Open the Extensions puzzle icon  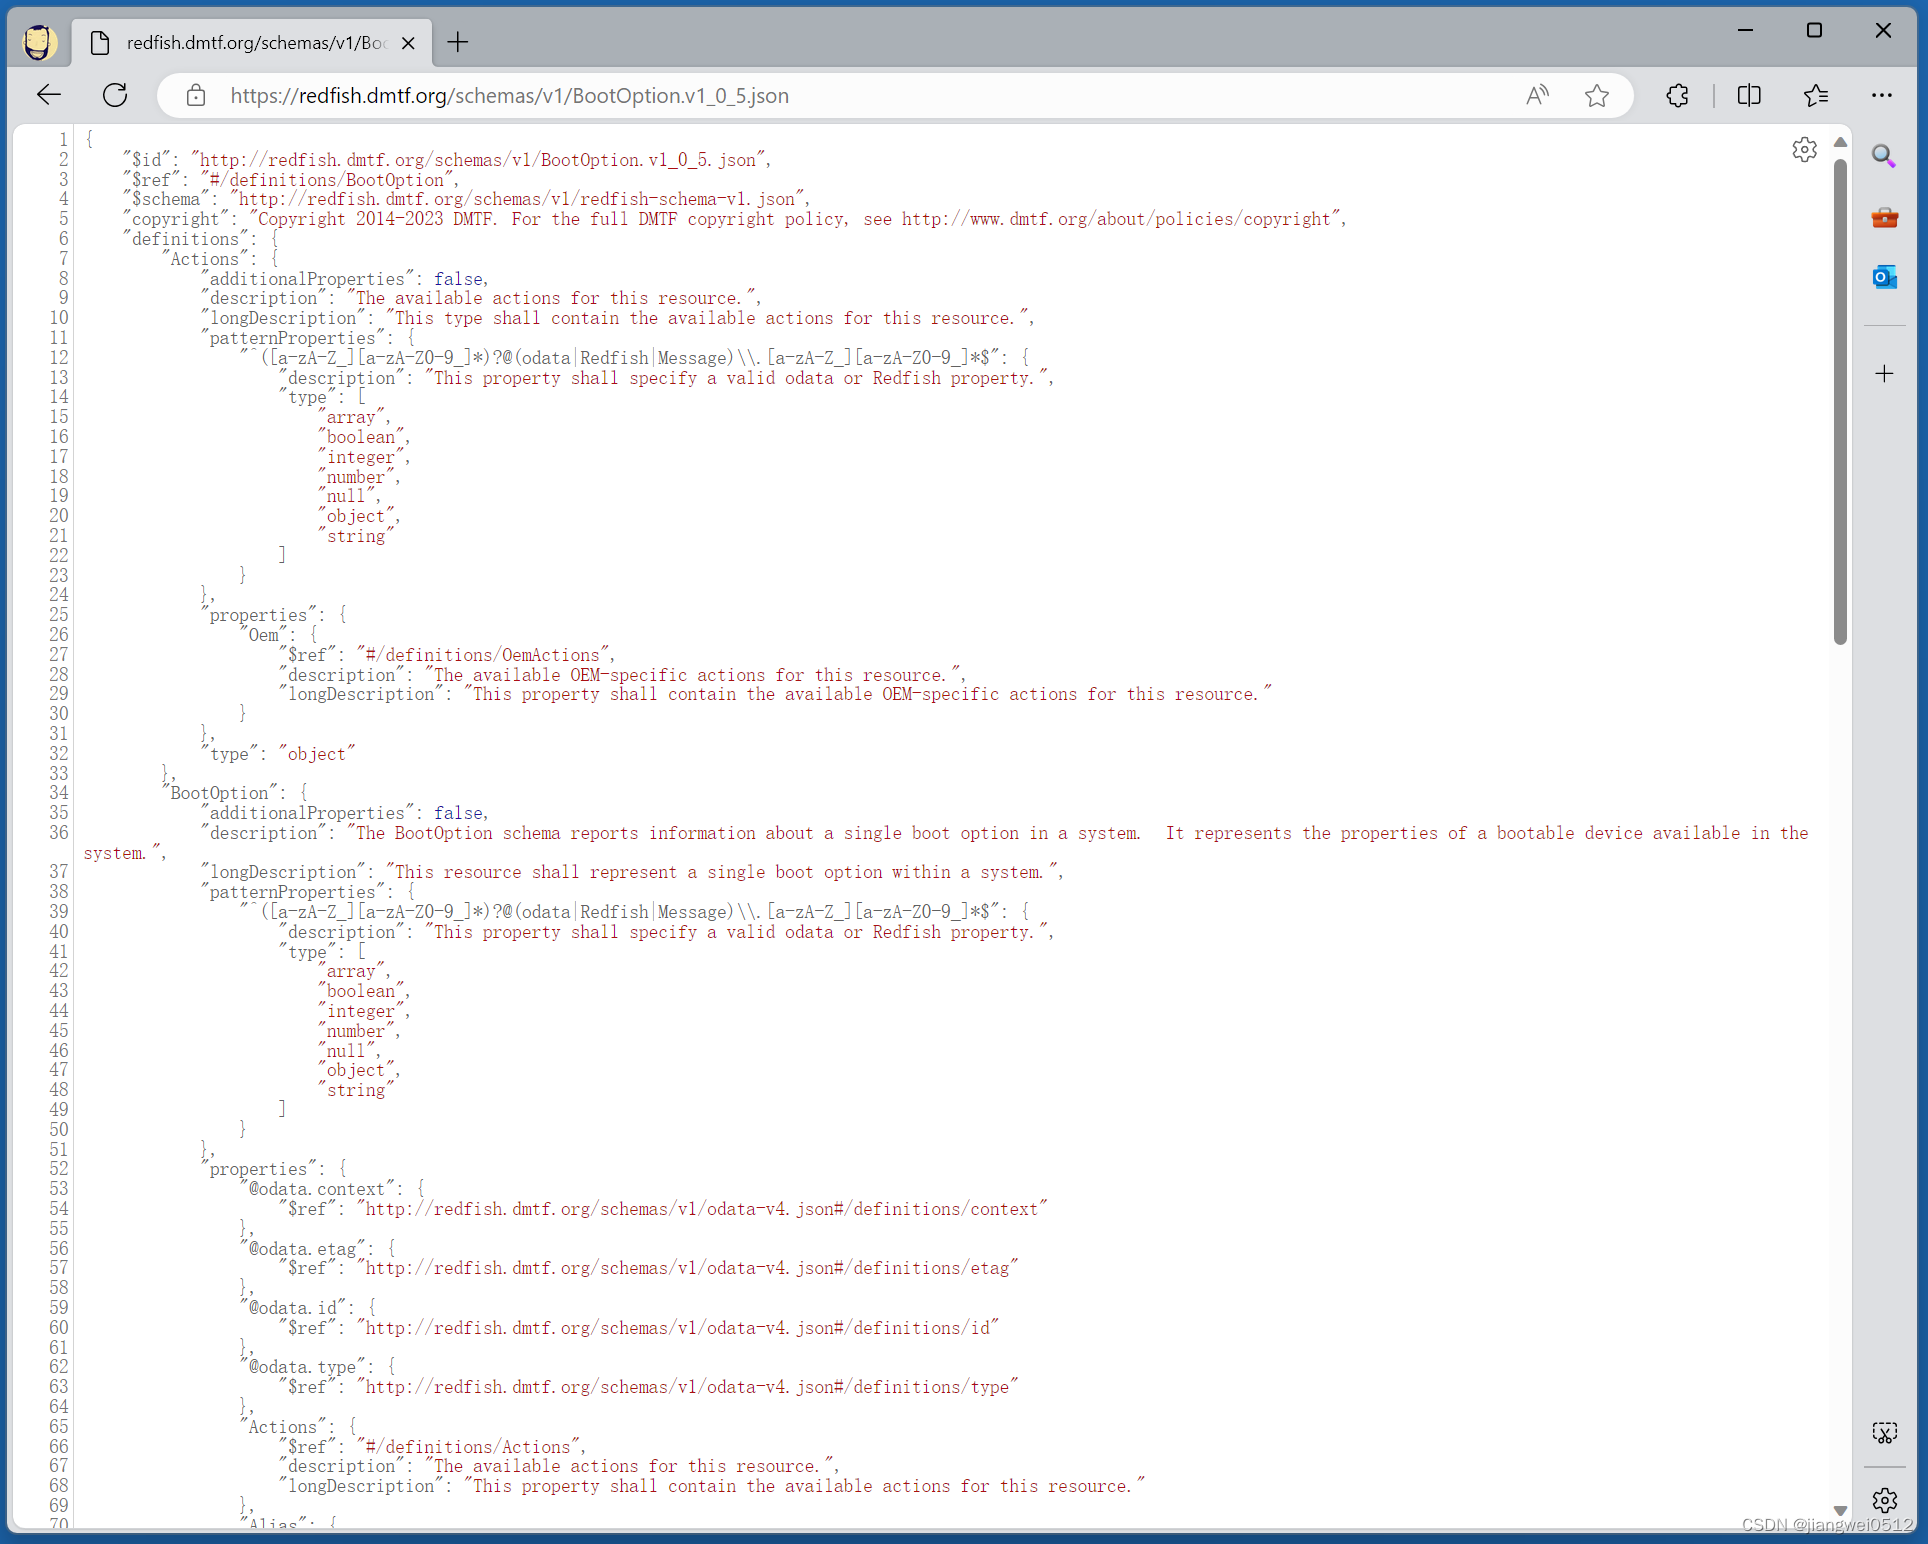tap(1678, 95)
